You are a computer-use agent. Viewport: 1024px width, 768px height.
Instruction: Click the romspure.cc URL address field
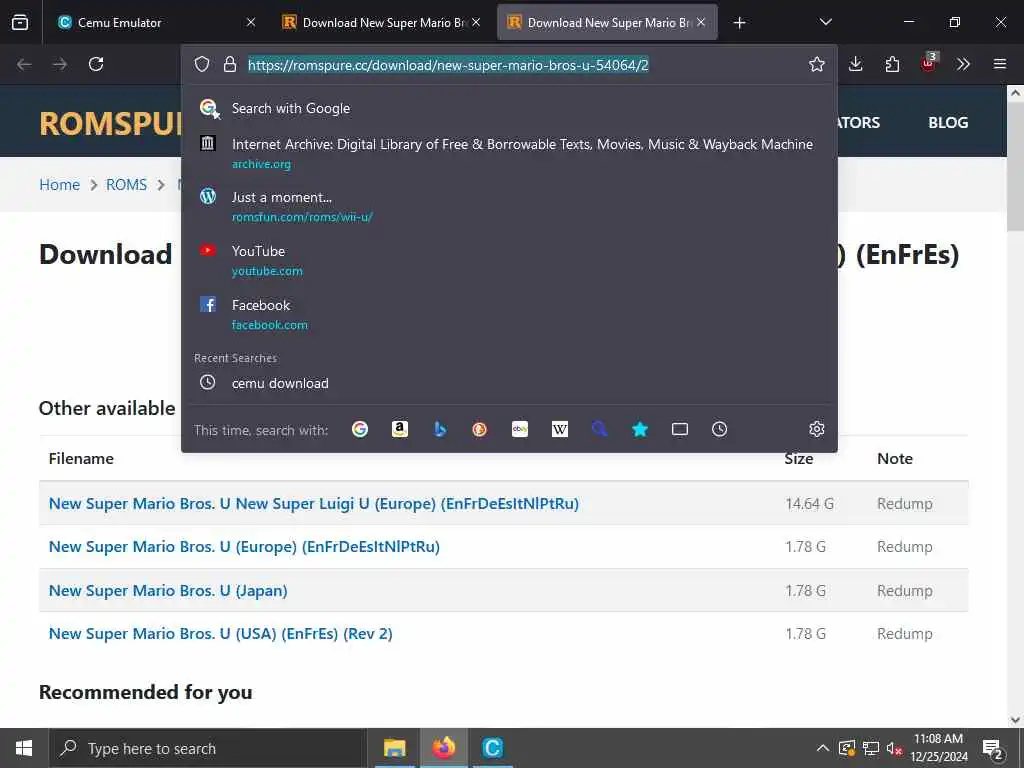click(448, 65)
